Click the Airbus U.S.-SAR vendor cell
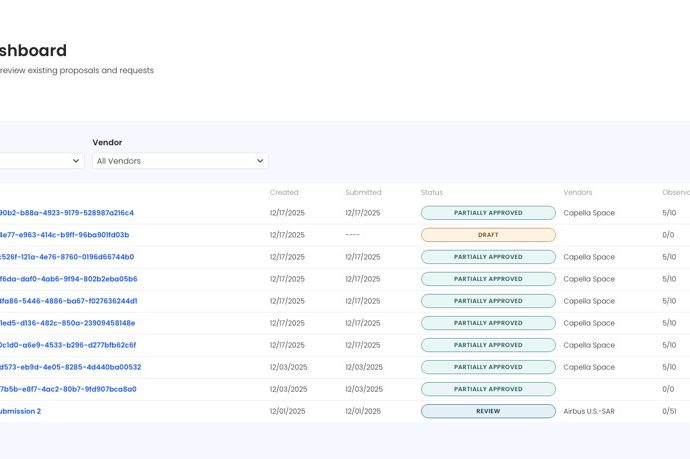Viewport: 690px width, 459px height. tap(589, 411)
